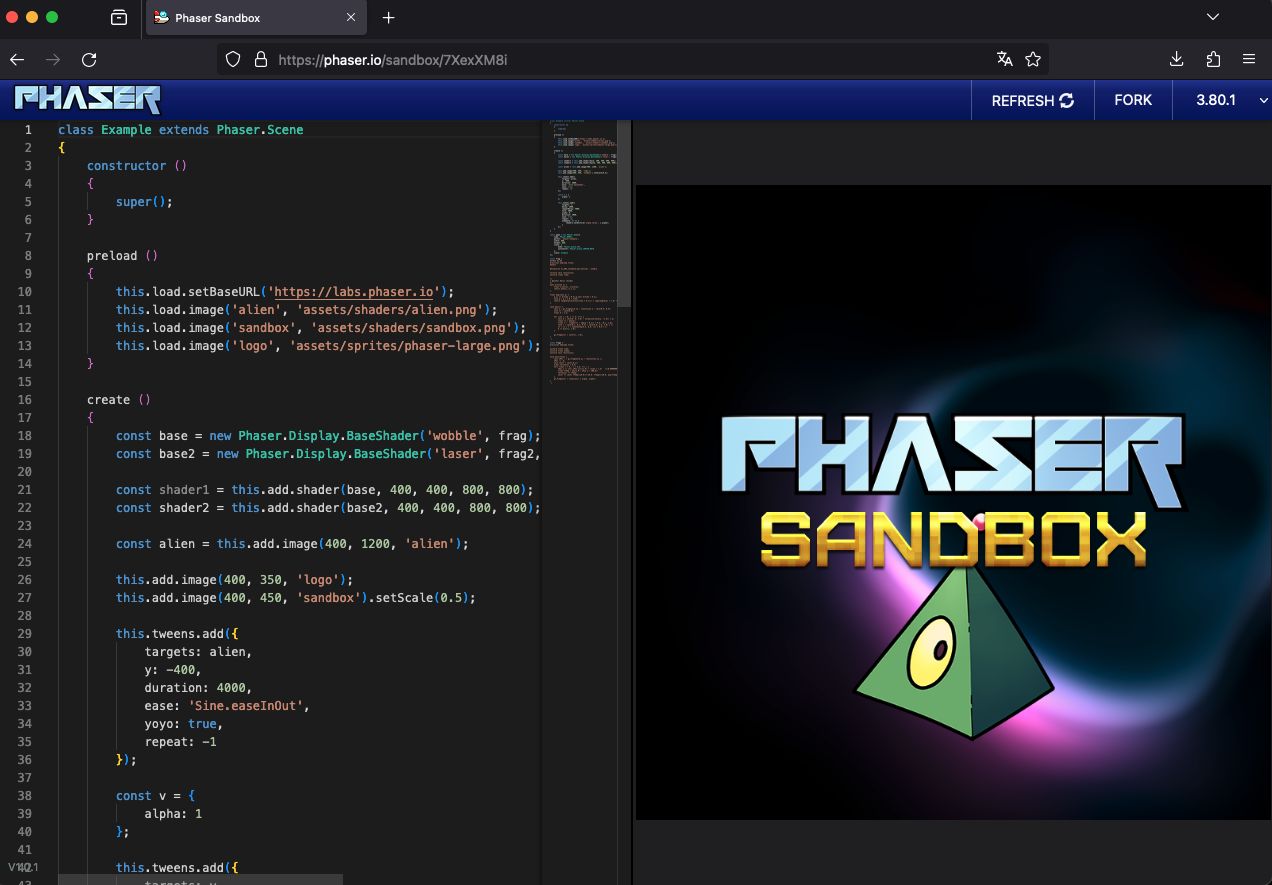
Task: Open the translate page icon
Action: pyautogui.click(x=1005, y=60)
